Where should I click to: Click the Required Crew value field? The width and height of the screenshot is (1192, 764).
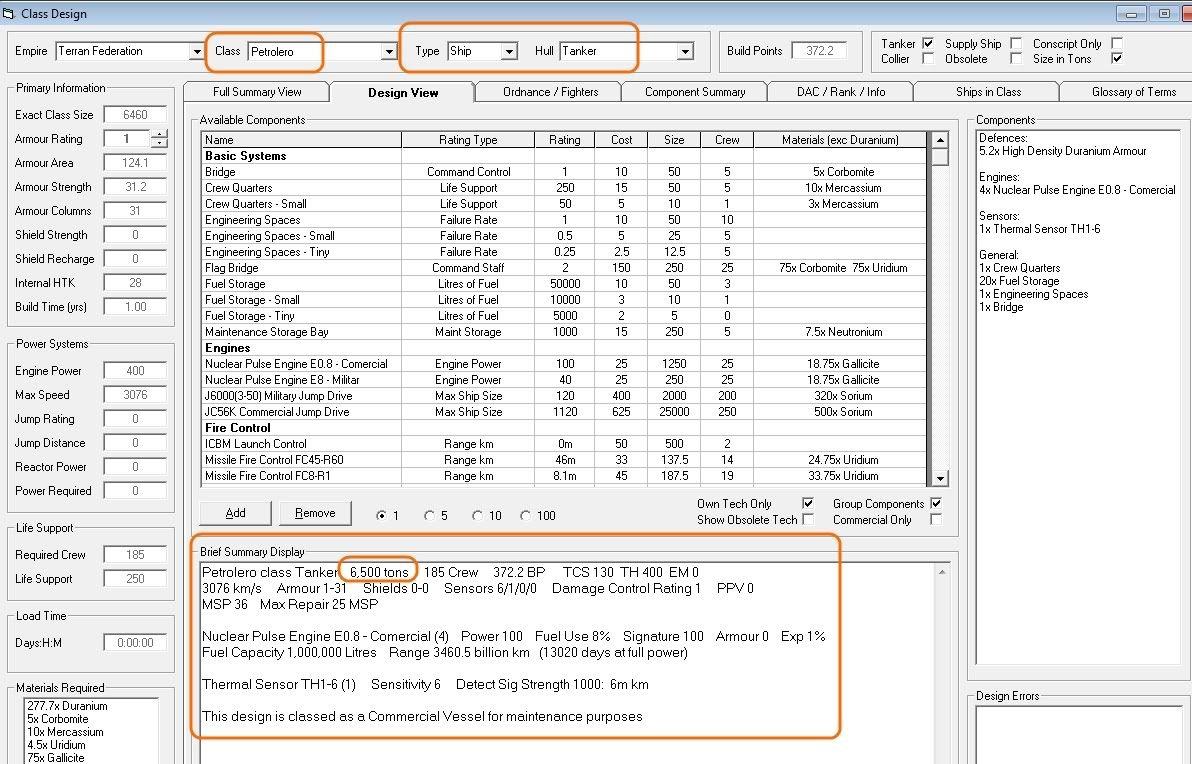135,554
